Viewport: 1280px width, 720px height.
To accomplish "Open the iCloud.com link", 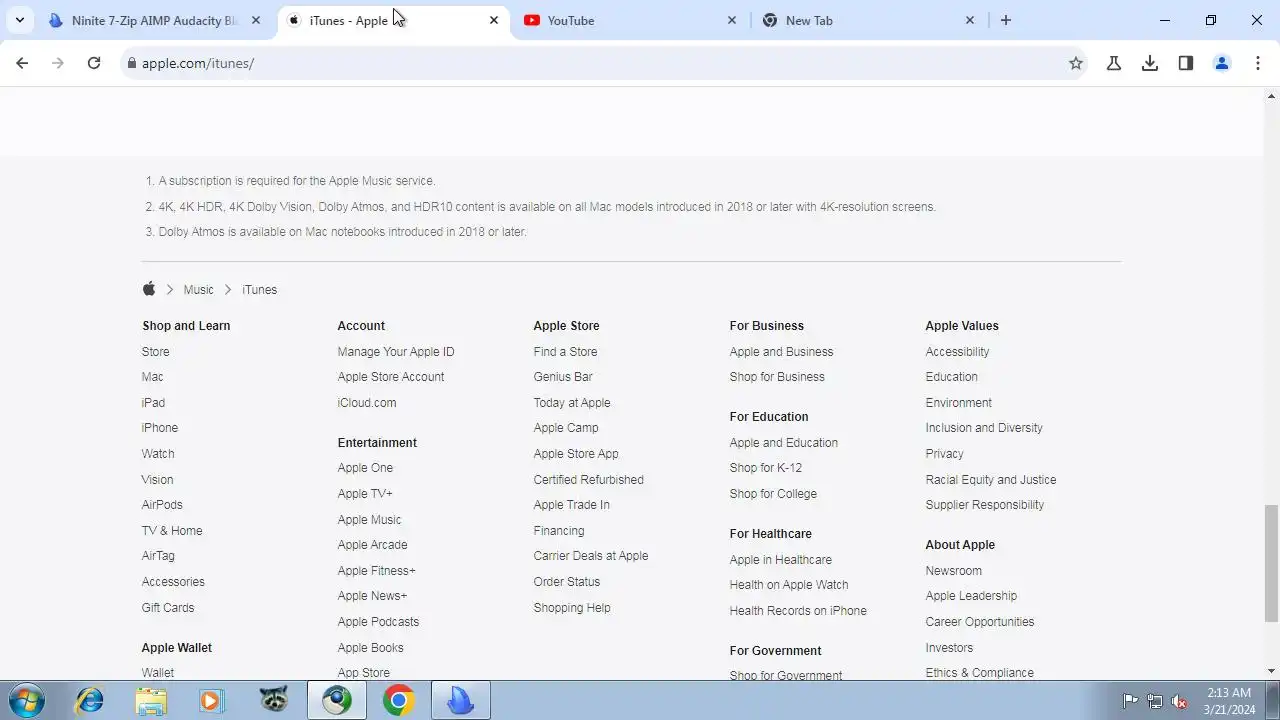I will [367, 403].
